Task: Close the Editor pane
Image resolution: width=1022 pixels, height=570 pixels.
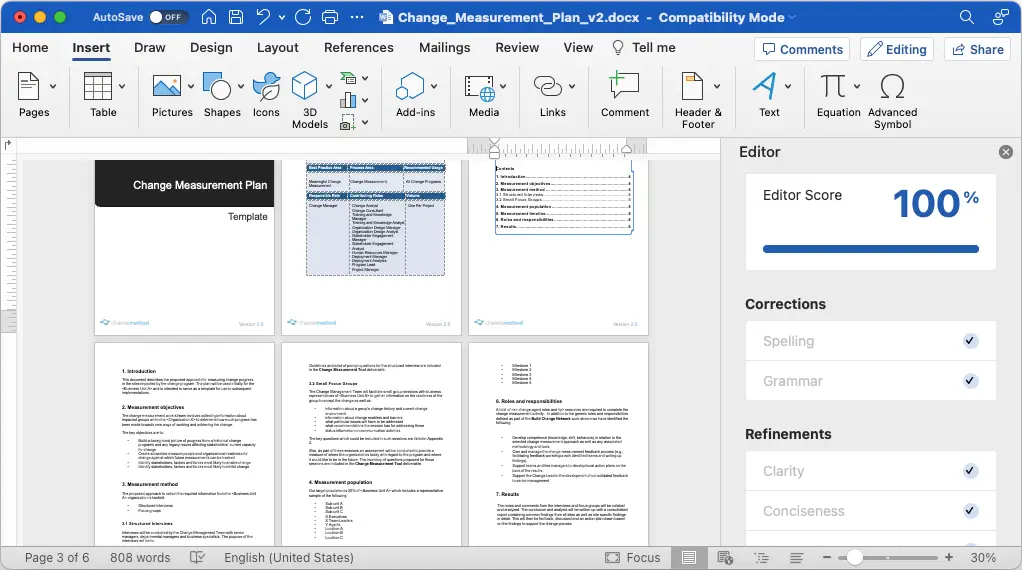Action: [1006, 152]
